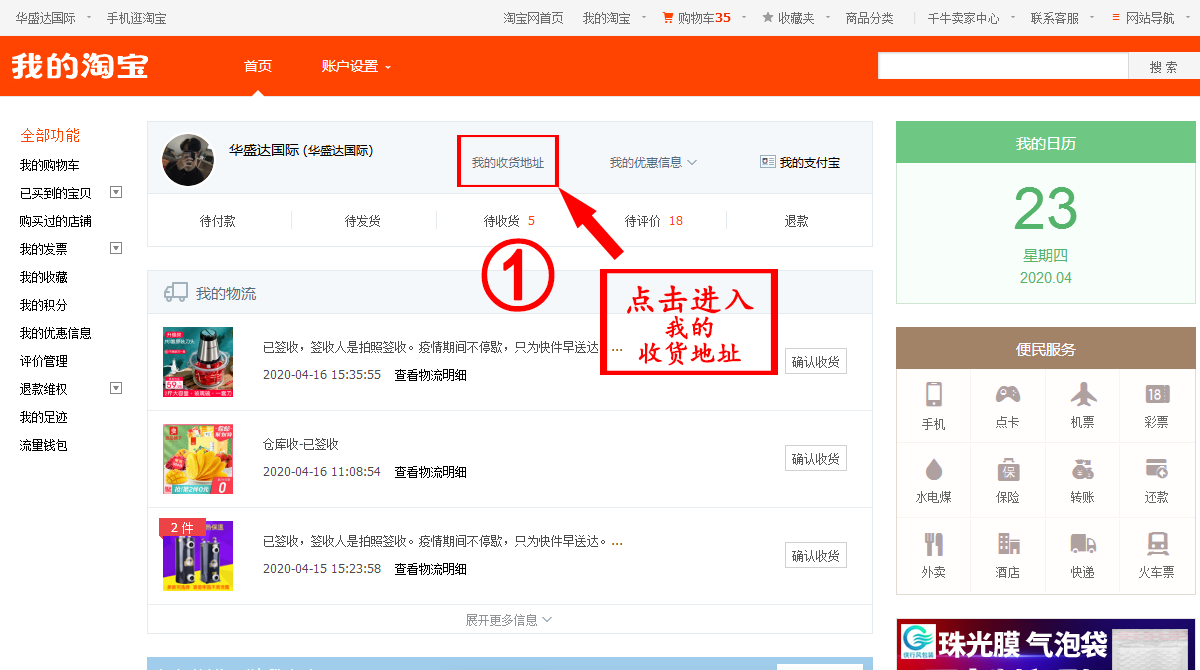
Task: View 查看物流明细 for the 11:08:54 shipment
Action: click(430, 472)
